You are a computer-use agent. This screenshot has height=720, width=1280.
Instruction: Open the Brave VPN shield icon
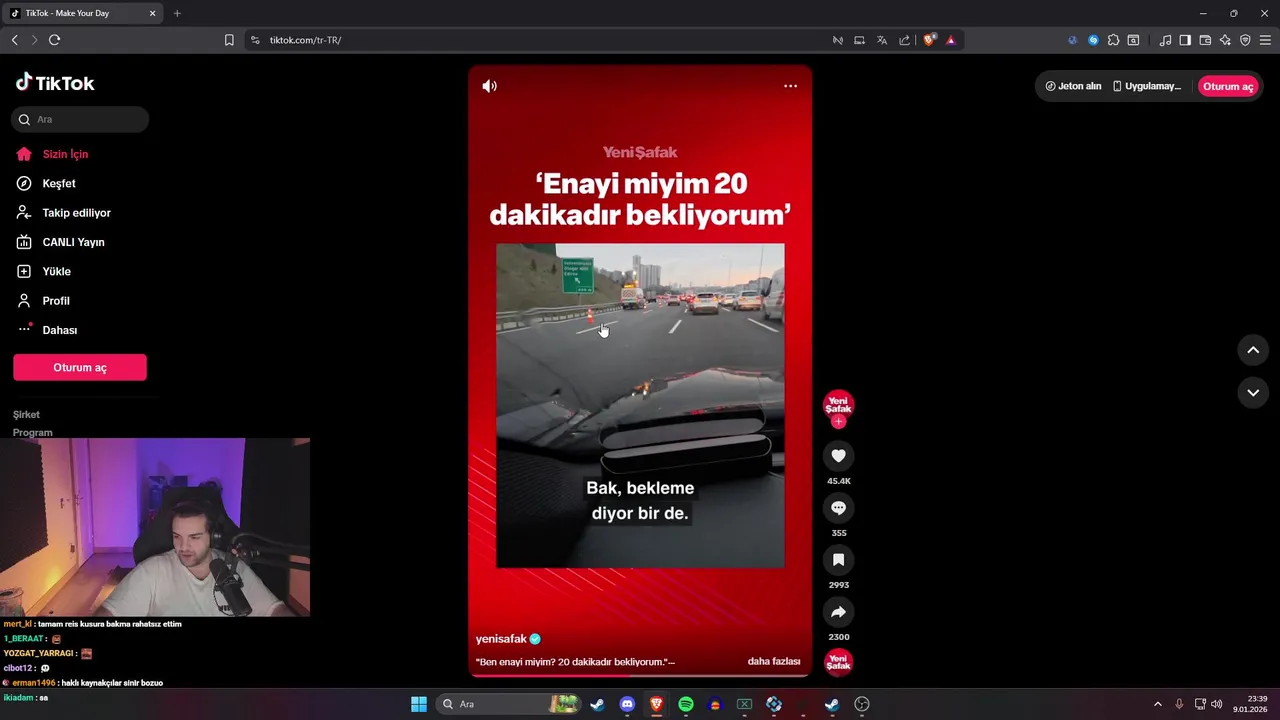click(x=1245, y=40)
